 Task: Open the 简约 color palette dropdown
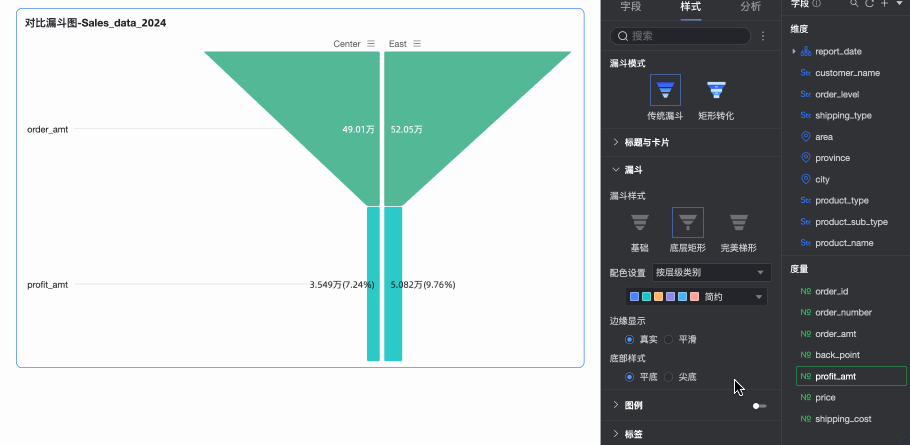tap(696, 296)
